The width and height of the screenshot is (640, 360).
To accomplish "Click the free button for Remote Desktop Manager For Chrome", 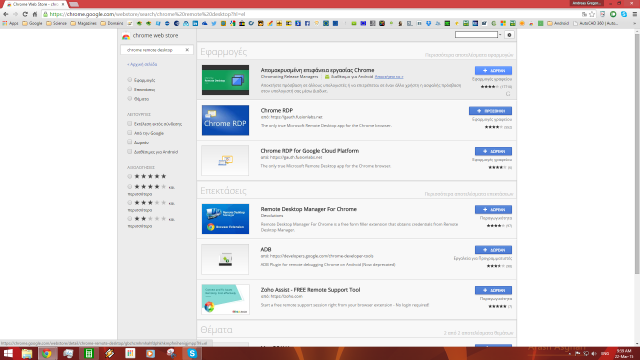I will 493,209.
